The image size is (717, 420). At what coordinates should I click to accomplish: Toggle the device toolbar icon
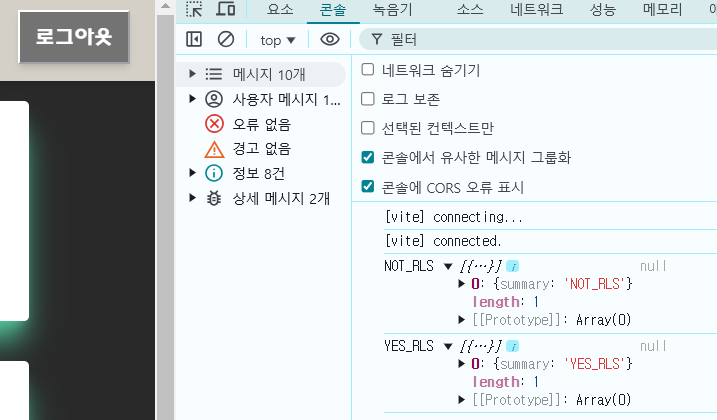click(x=225, y=9)
